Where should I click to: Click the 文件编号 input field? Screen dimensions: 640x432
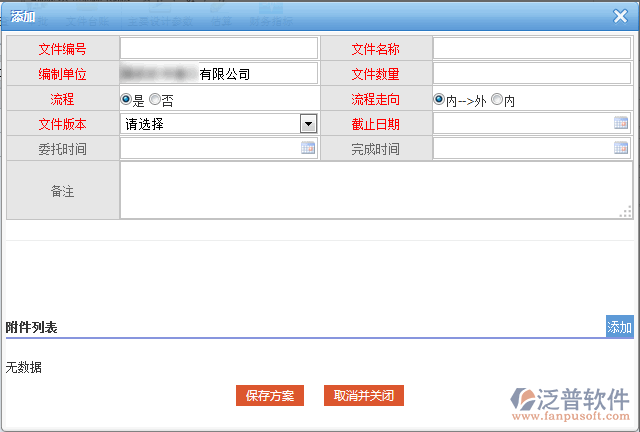coord(218,49)
